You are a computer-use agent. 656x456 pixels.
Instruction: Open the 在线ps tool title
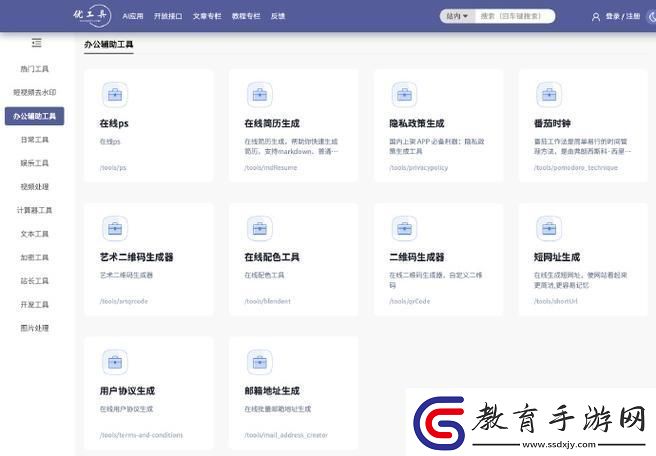[114, 123]
